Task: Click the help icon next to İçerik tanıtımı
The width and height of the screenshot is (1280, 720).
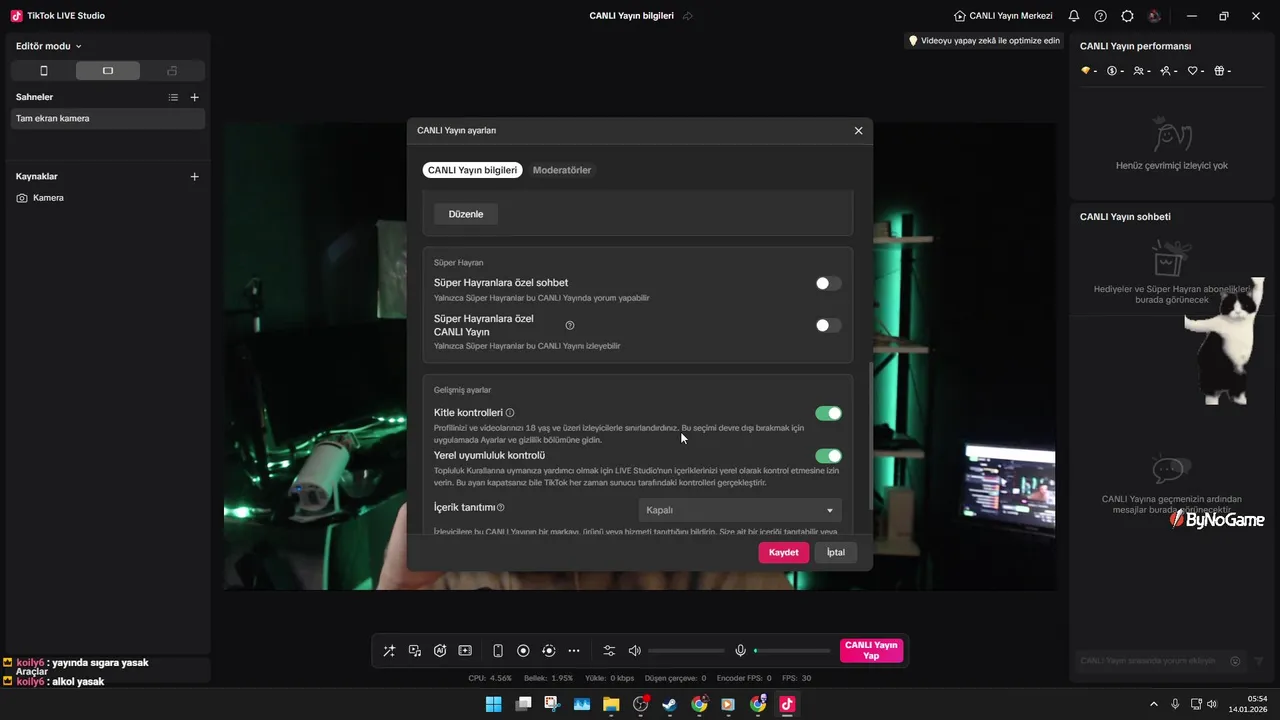Action: coord(501,508)
